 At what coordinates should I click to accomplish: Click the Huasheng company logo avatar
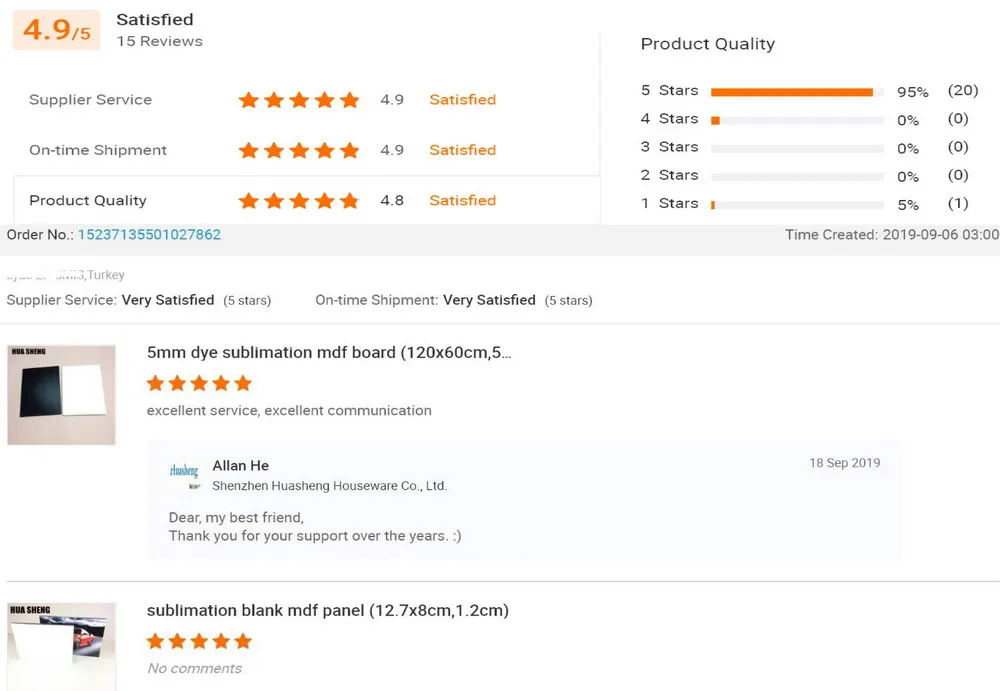point(184,472)
